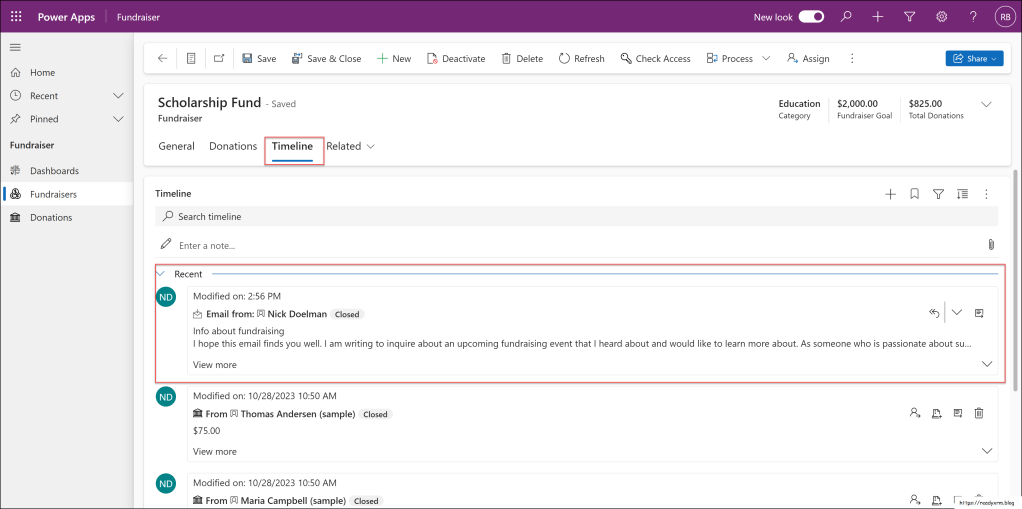Click the search magnifier in header
This screenshot has height=509, width=1022.
click(846, 17)
